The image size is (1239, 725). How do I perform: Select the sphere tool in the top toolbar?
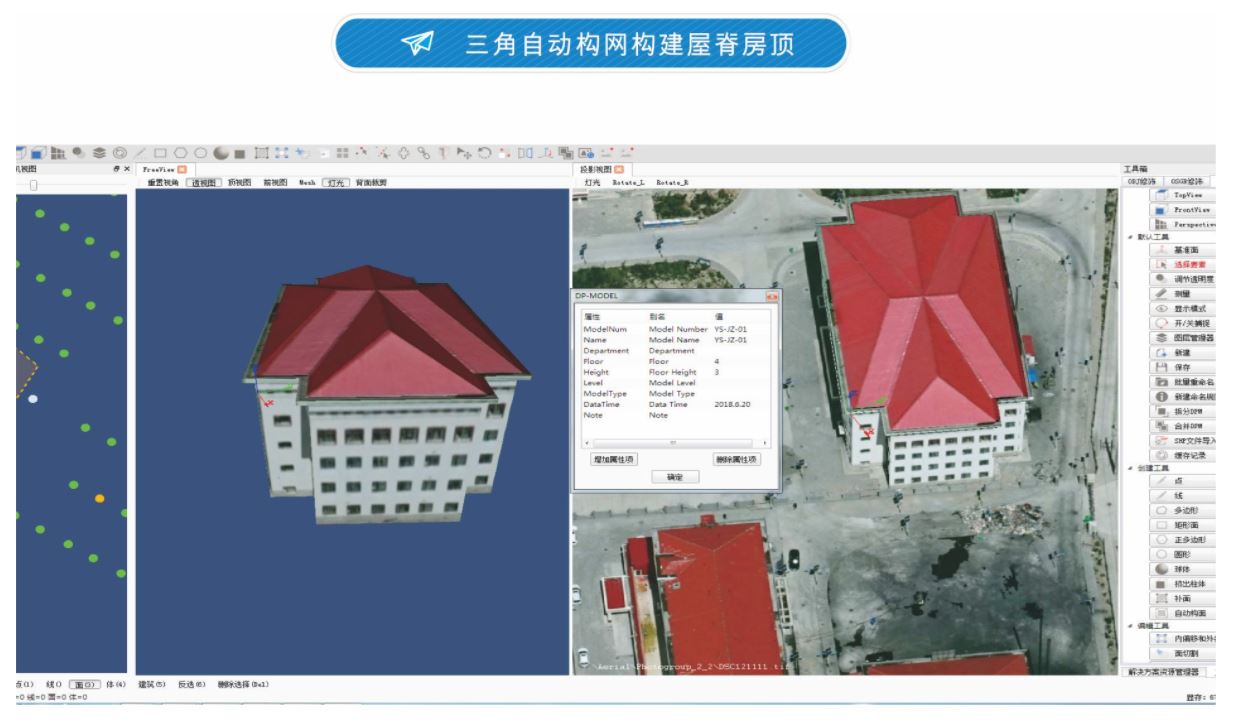coord(221,154)
